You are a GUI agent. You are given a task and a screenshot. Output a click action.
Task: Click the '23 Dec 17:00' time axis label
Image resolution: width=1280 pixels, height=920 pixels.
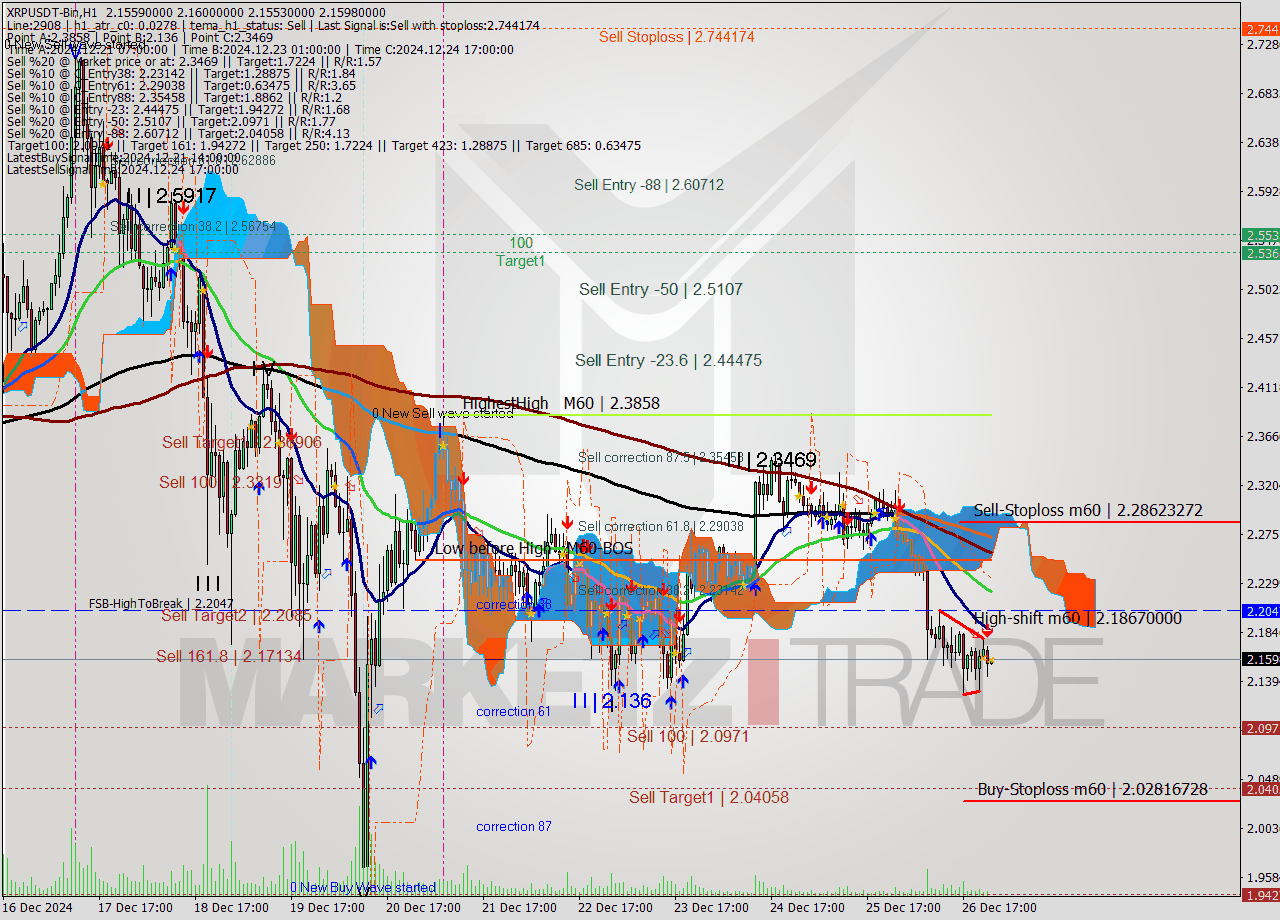[x=711, y=908]
